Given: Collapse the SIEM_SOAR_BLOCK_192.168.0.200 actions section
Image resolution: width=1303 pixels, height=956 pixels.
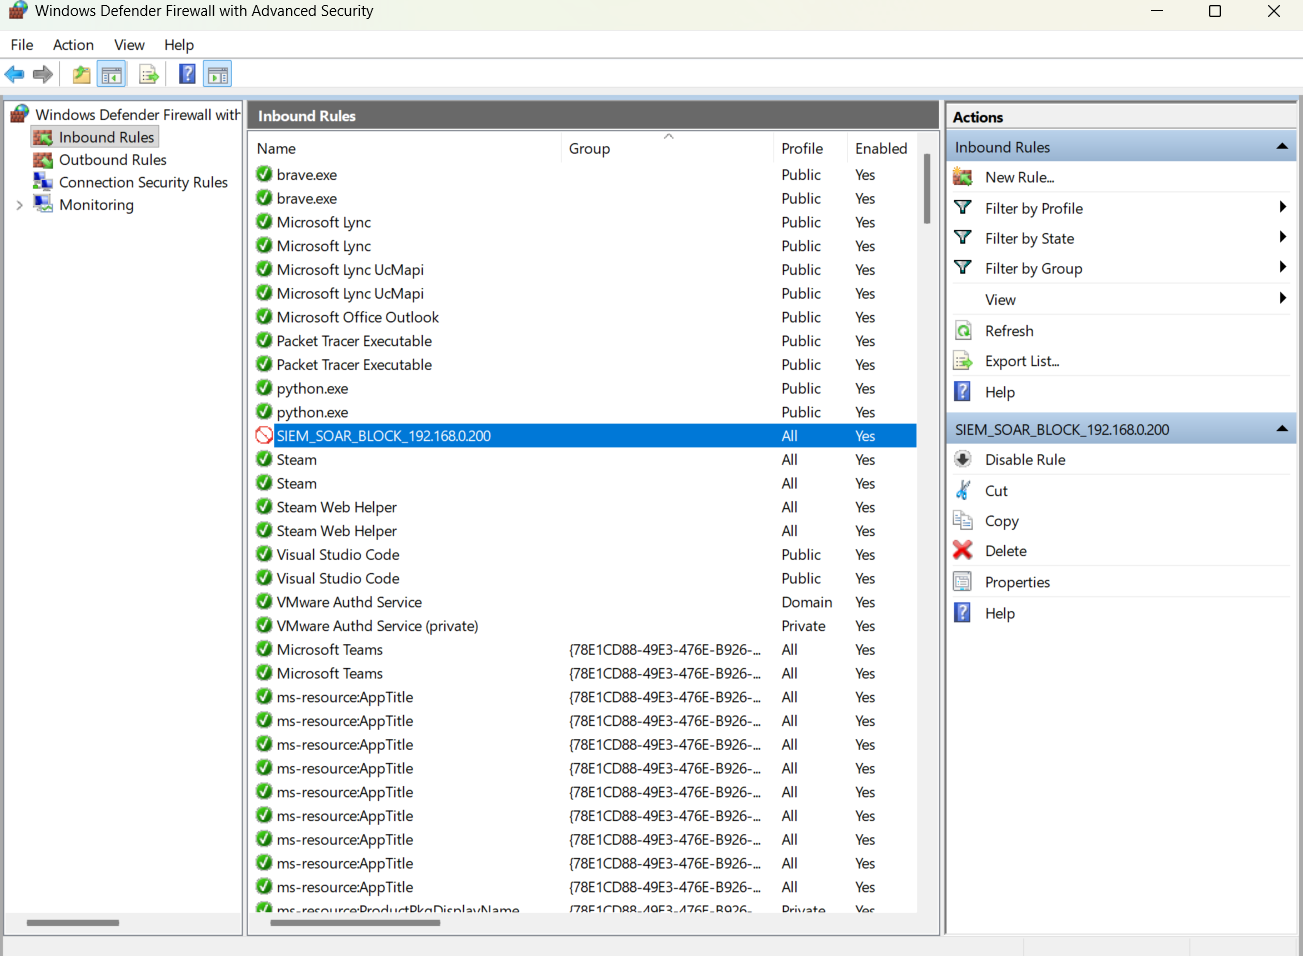Looking at the screenshot, I should point(1282,429).
